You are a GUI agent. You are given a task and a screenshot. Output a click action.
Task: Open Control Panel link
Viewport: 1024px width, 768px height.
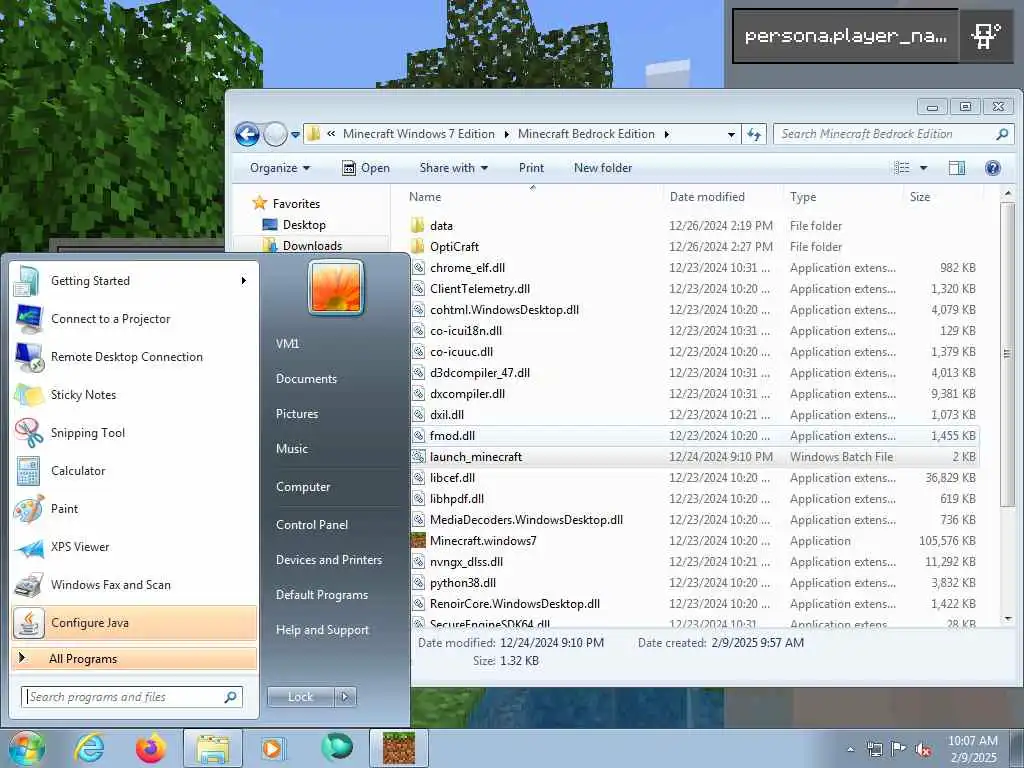click(x=312, y=525)
